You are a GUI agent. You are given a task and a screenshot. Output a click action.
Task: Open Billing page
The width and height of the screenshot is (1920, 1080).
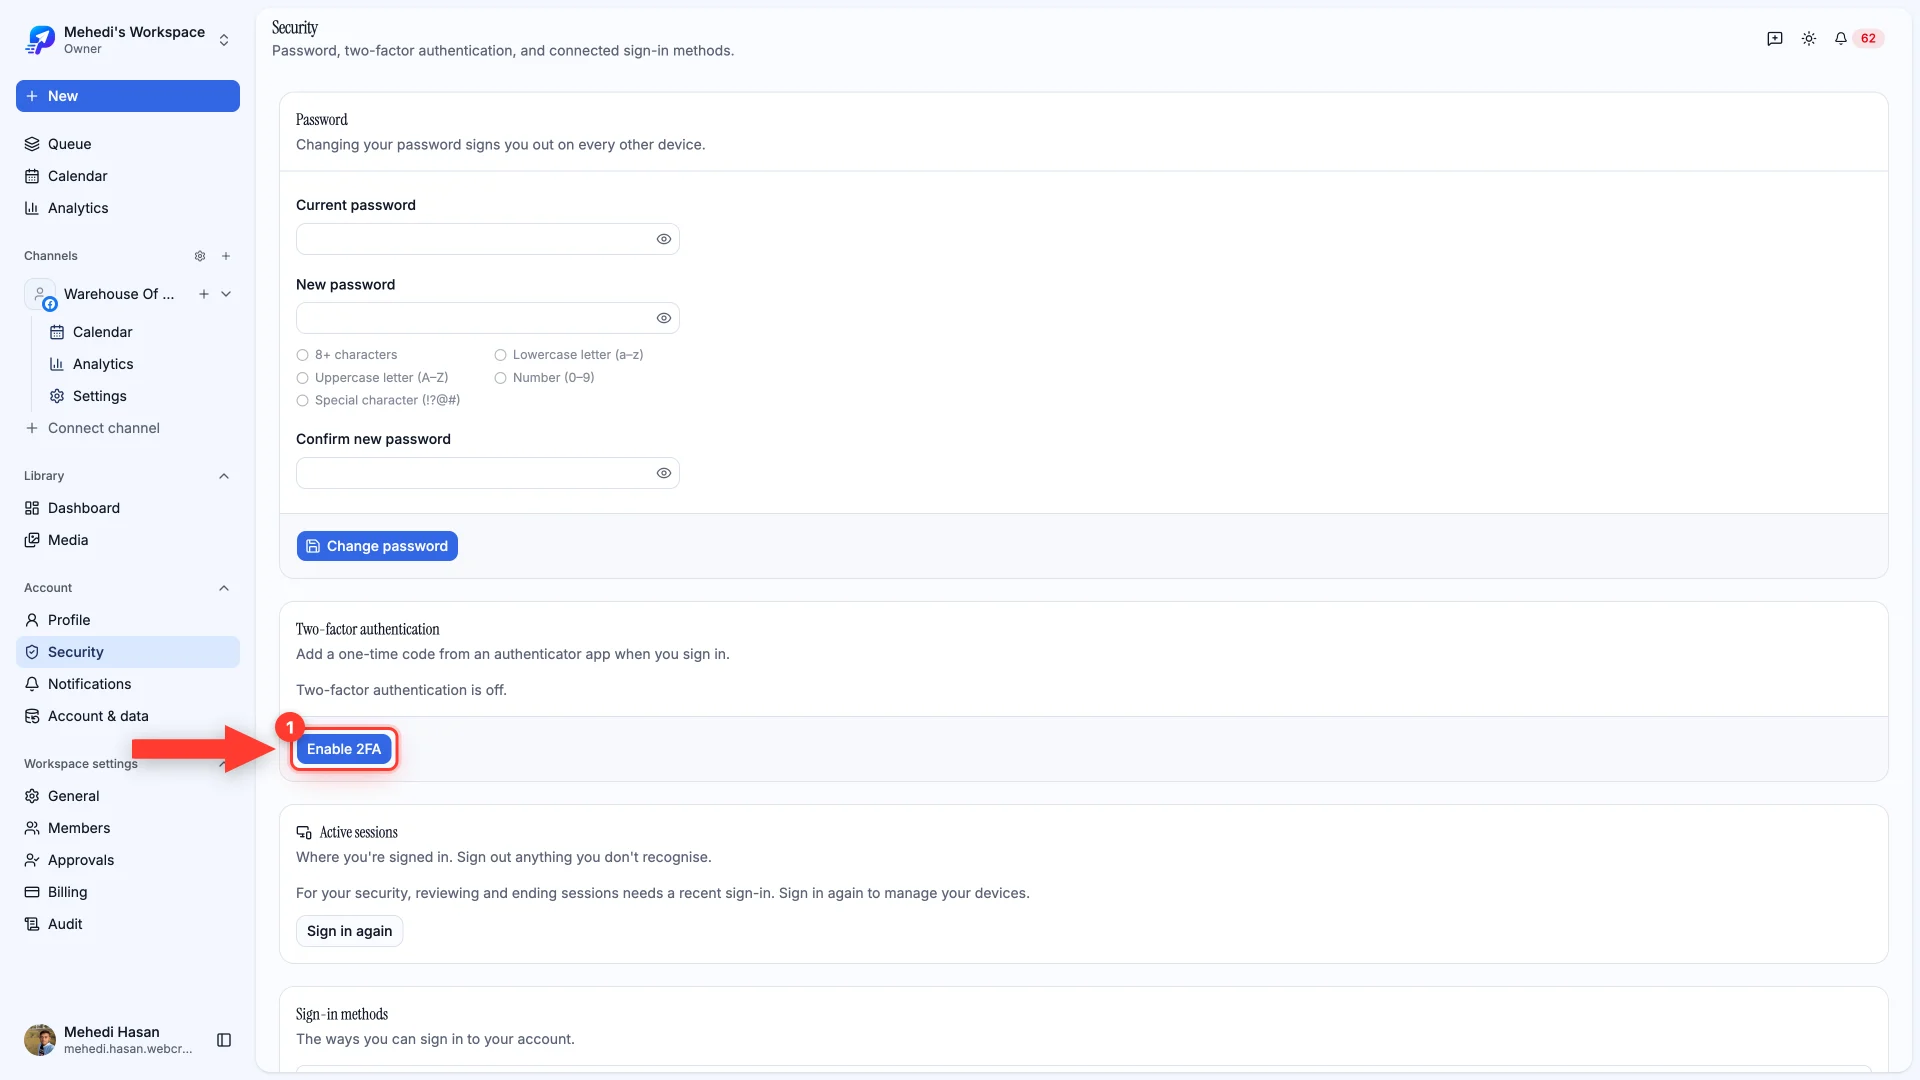tap(128, 892)
